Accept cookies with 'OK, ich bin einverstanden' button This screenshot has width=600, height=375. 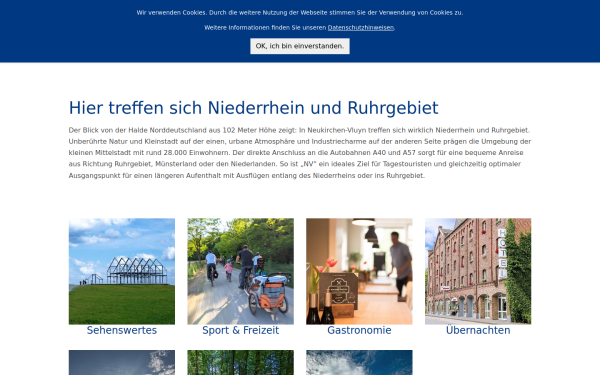[300, 46]
